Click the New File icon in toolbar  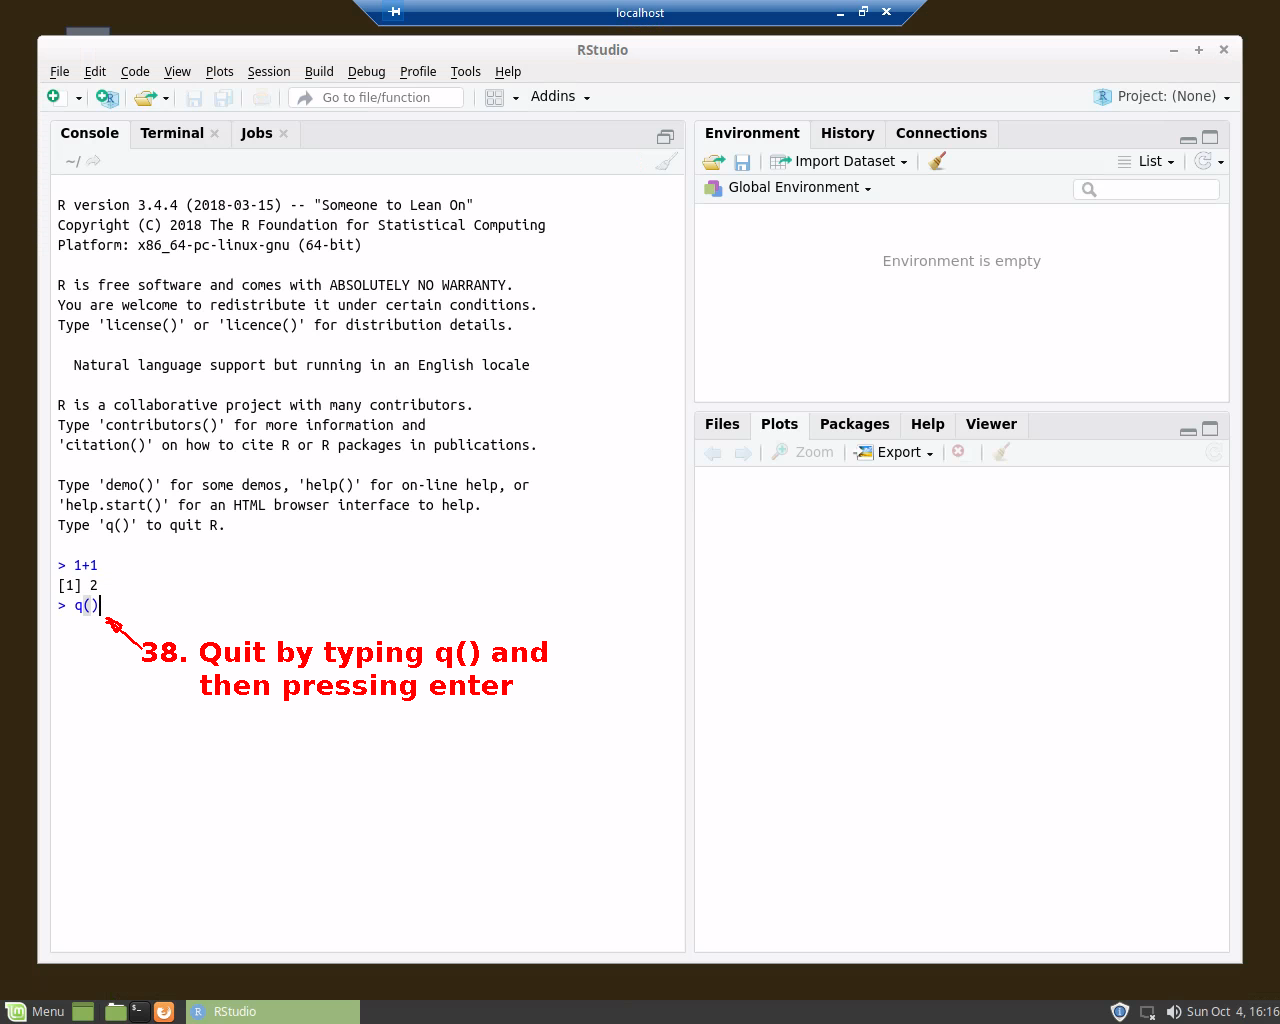coord(53,96)
